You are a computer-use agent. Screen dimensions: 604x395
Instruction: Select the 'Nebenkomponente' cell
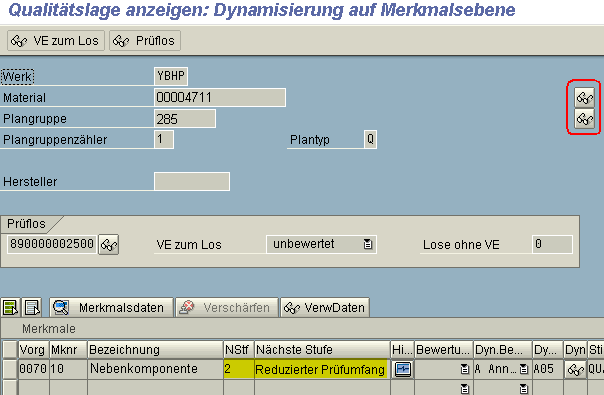(155, 369)
